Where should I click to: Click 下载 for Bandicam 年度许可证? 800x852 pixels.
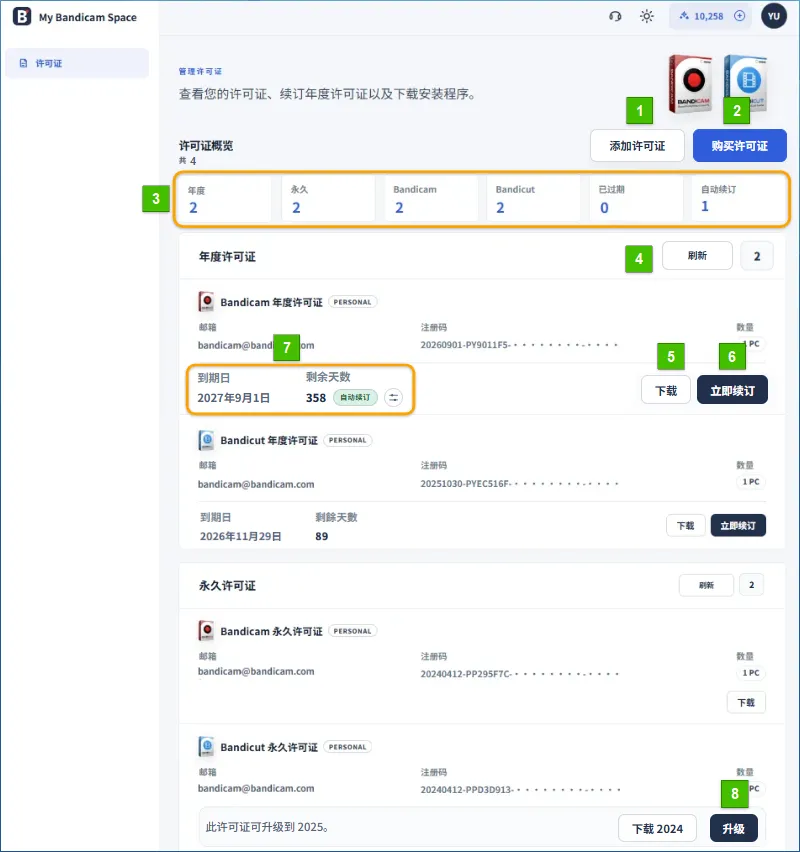pyautogui.click(x=666, y=390)
